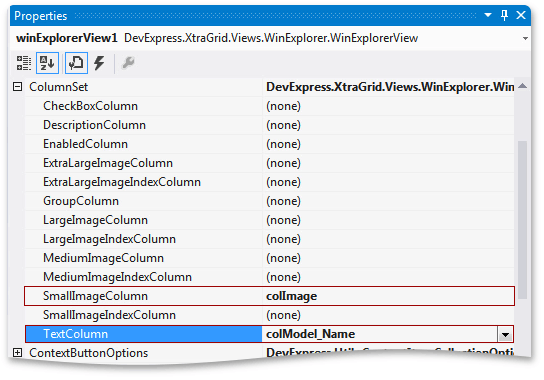Click the ColumnSet property name
544x380 pixels.
tap(59, 87)
